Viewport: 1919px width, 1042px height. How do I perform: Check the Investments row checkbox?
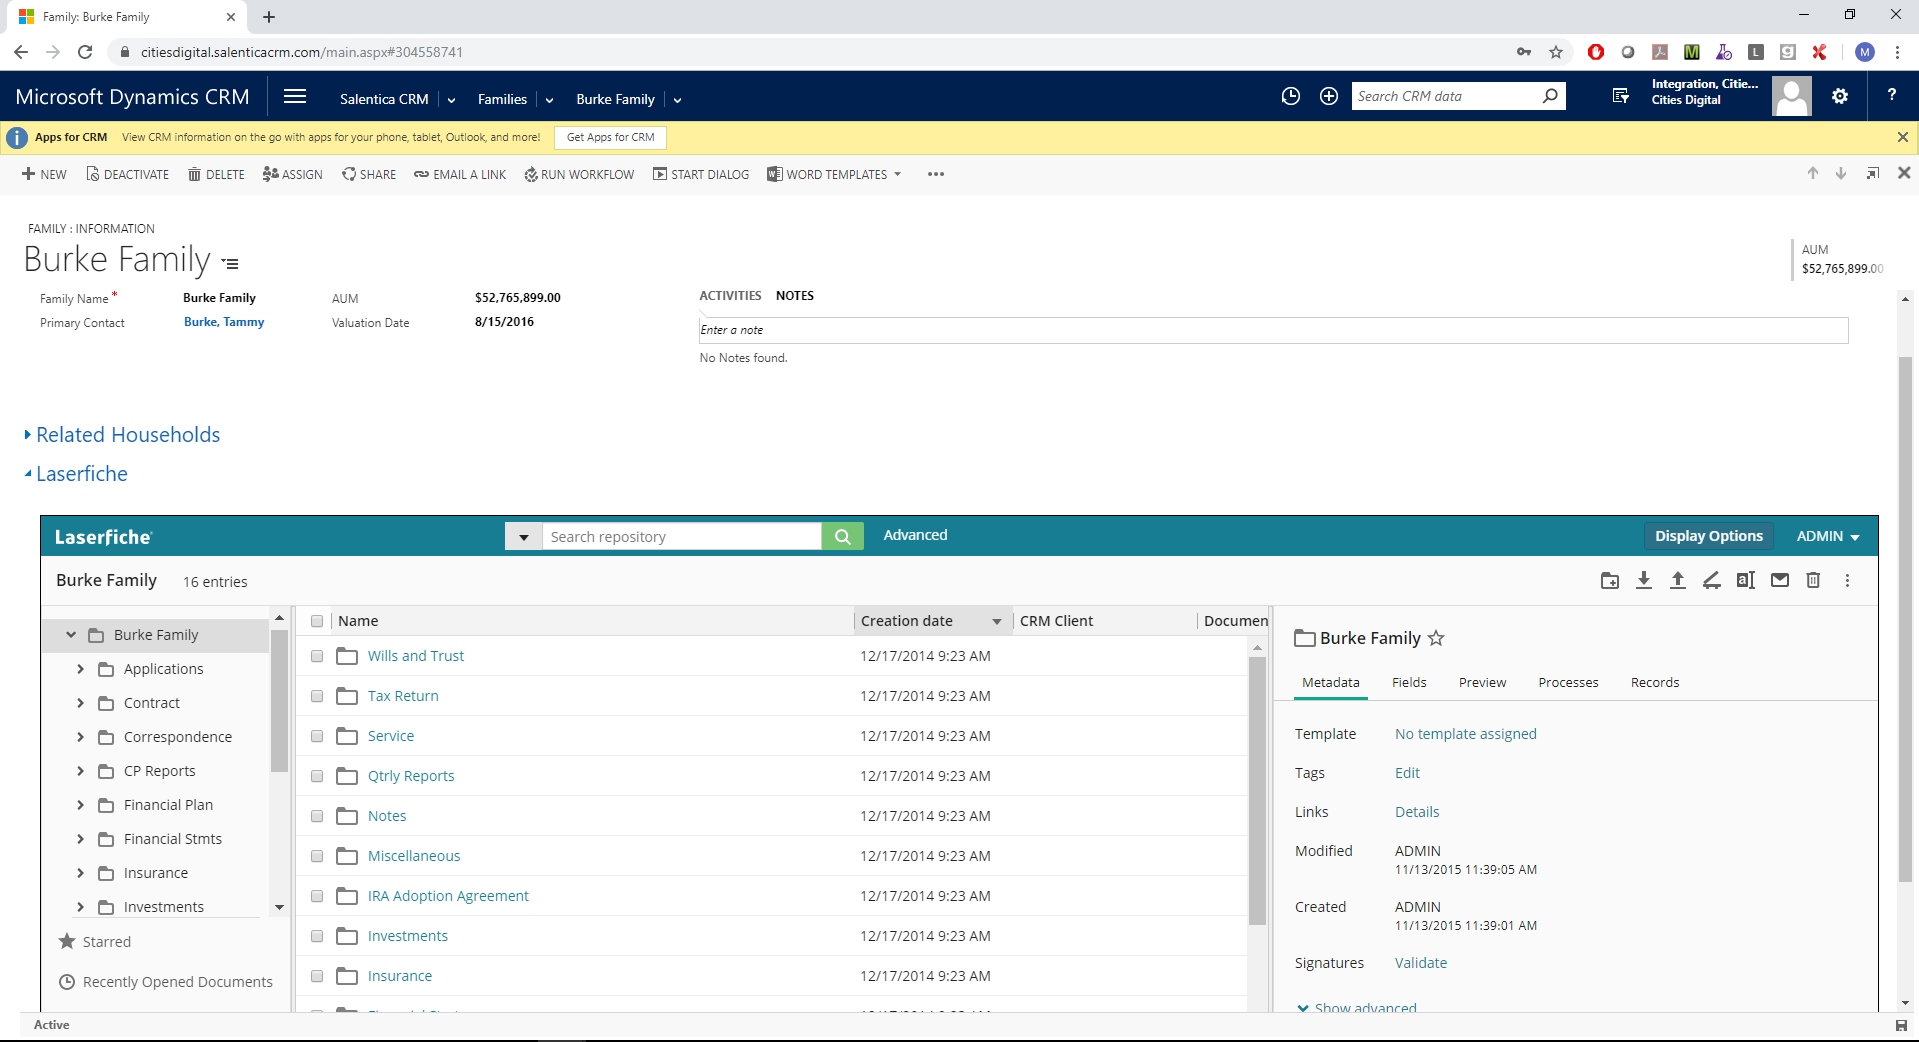317,936
